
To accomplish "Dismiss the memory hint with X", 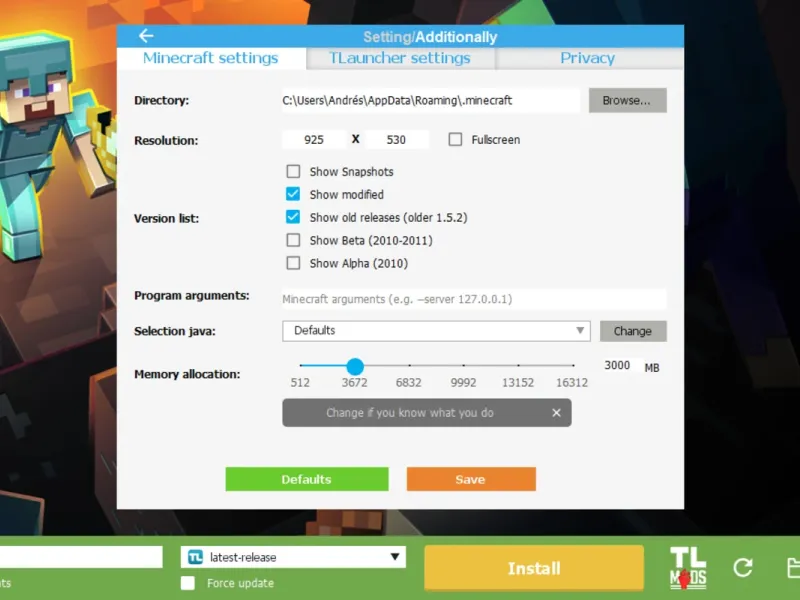I will click(556, 413).
